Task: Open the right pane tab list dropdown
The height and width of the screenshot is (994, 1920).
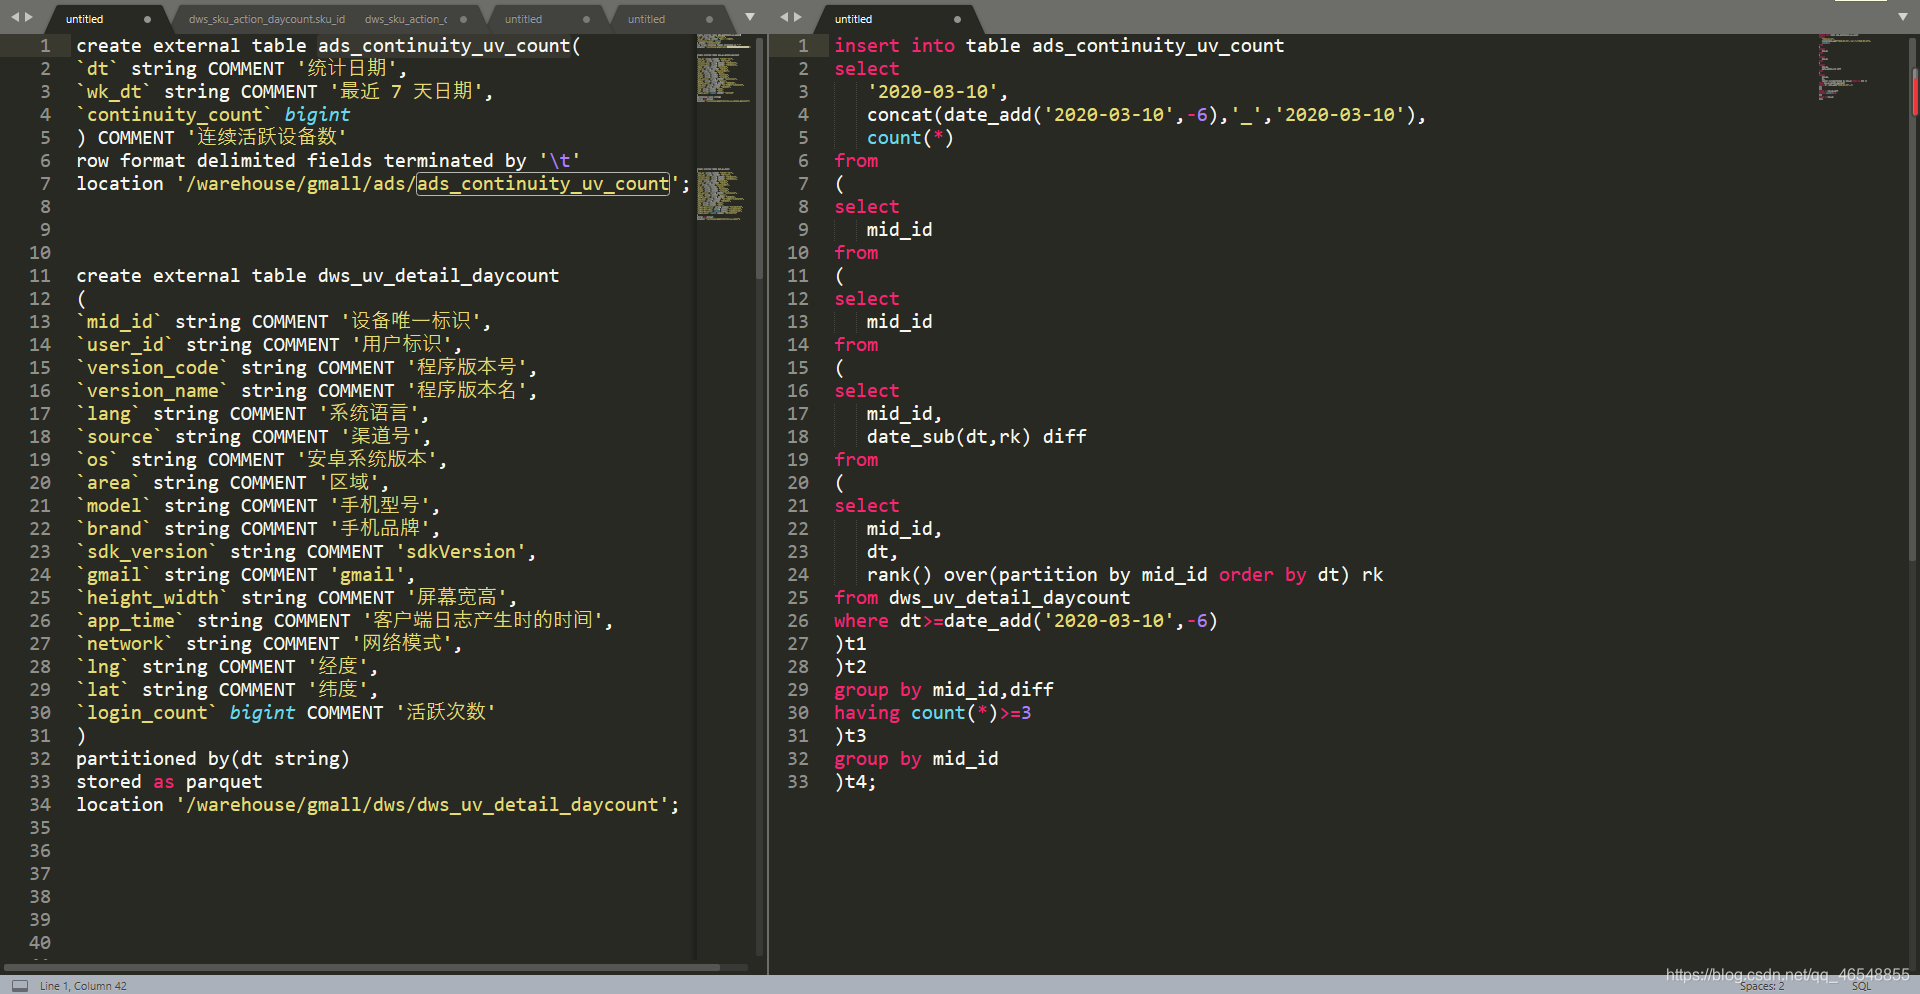Action: coord(1902,17)
